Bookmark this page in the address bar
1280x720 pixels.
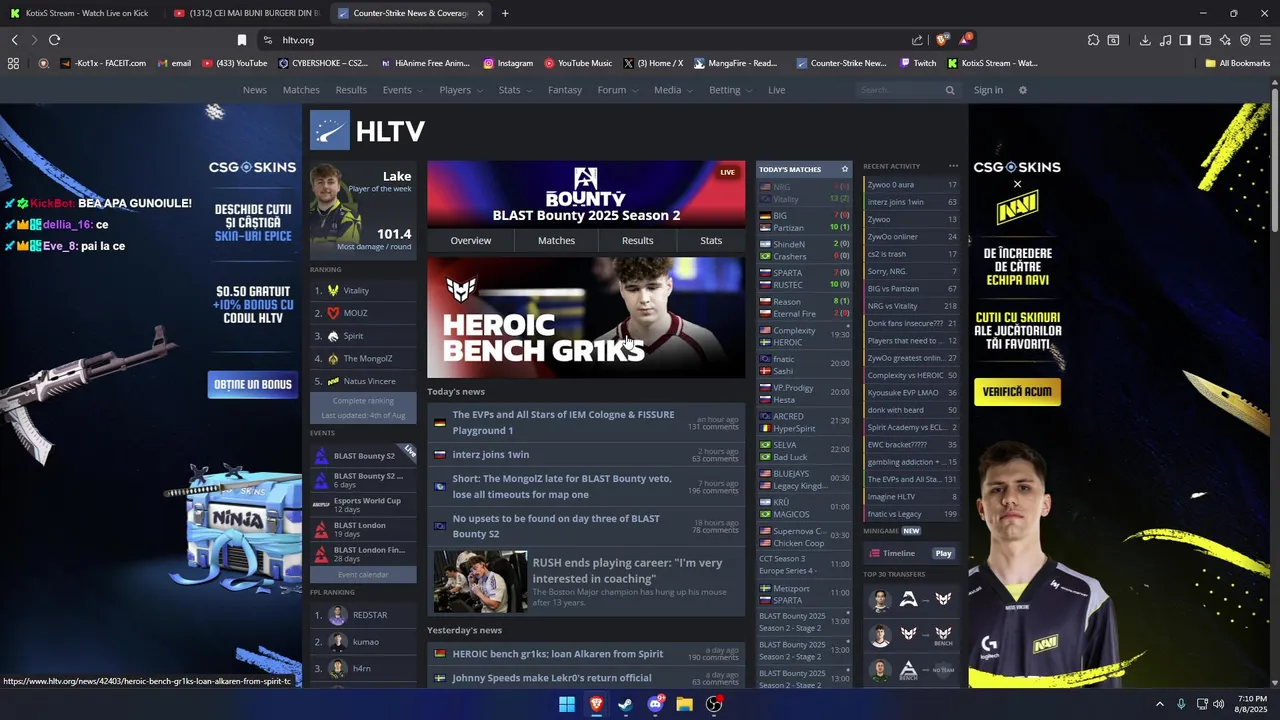[x=242, y=40]
